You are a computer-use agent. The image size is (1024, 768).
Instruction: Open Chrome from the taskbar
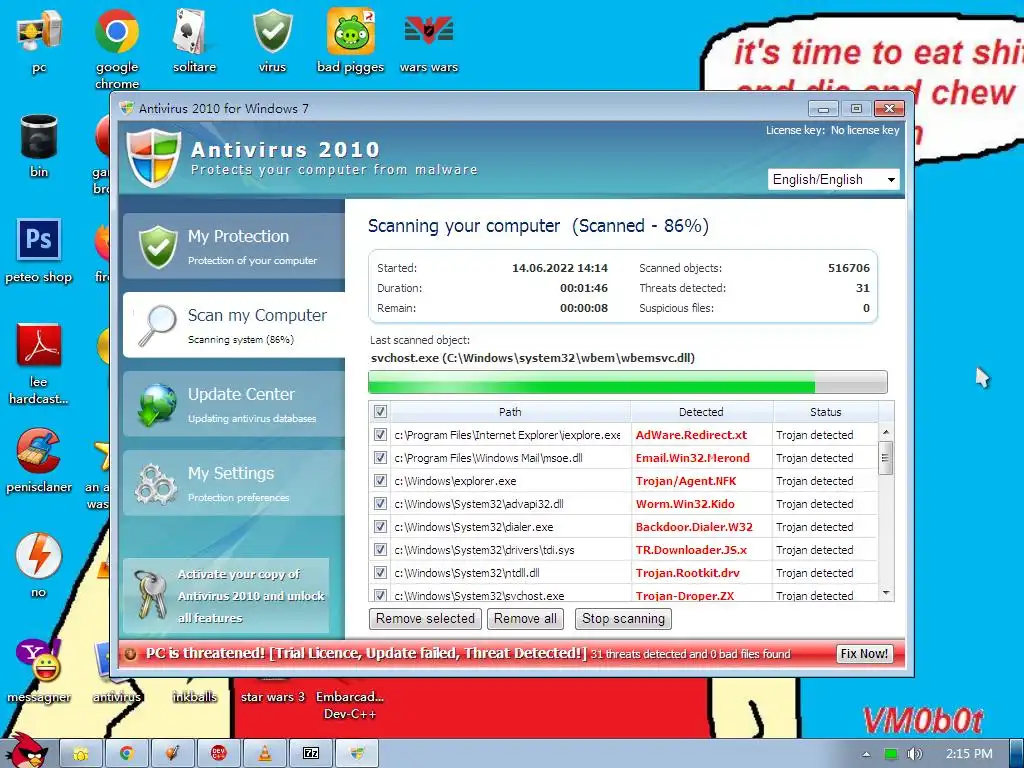[127, 754]
